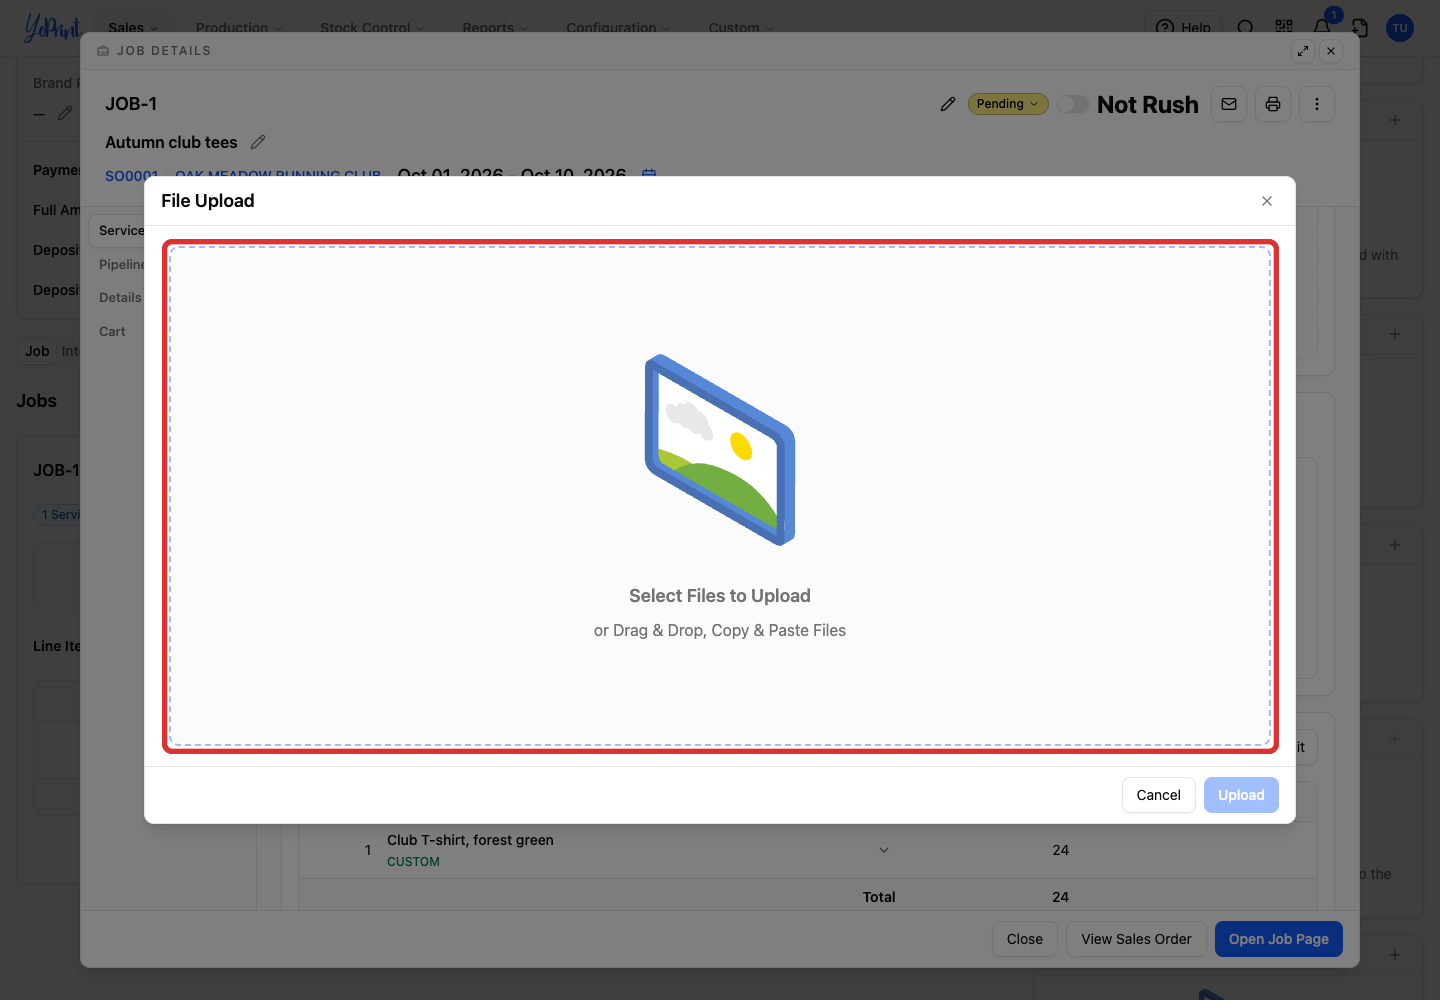Open the Custom menu
Viewport: 1440px width, 1000px height.
coord(741,27)
